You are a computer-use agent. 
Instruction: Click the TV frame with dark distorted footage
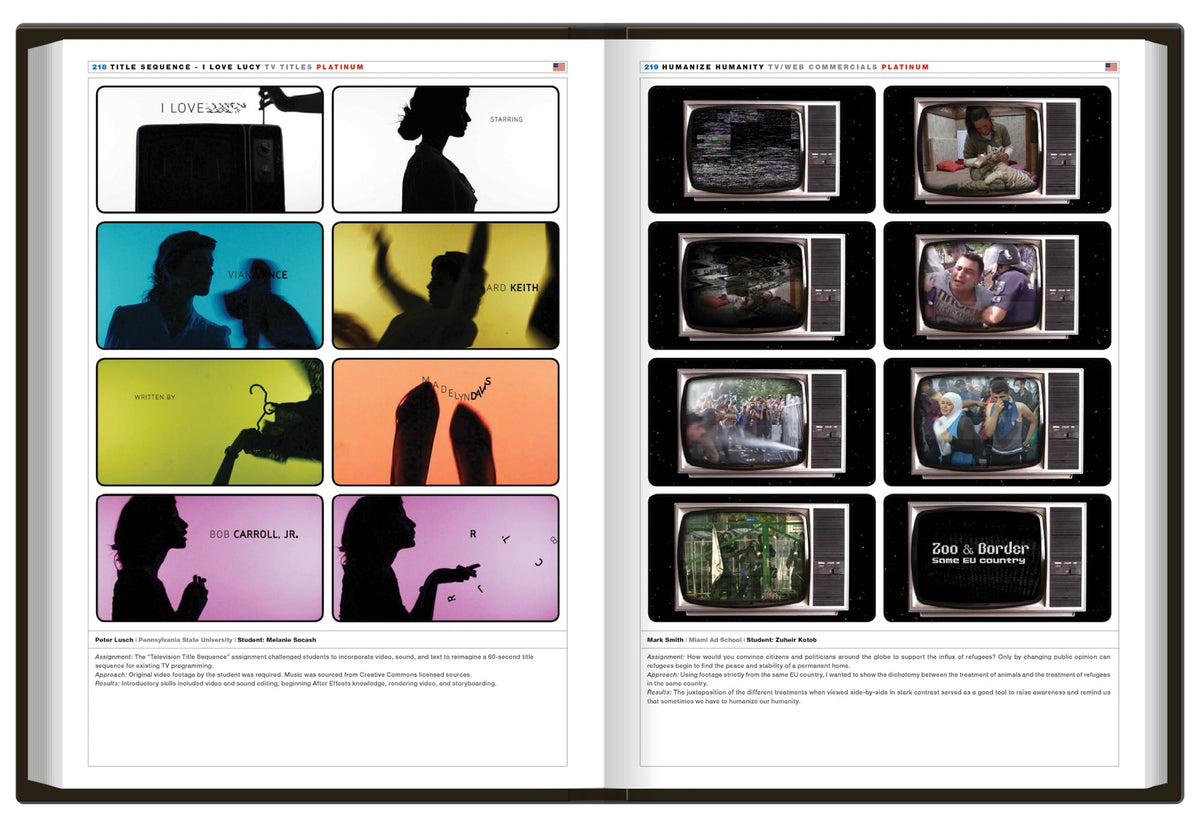pyautogui.click(x=762, y=285)
